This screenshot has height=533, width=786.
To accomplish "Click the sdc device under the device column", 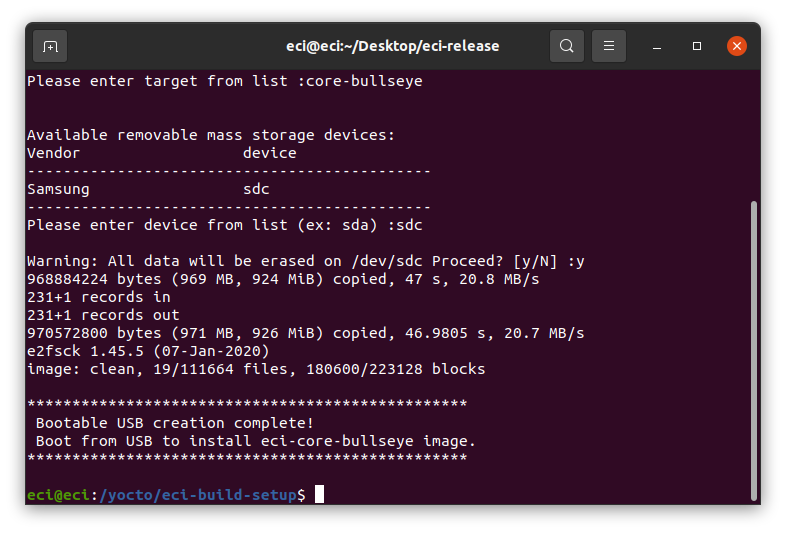I will click(256, 189).
